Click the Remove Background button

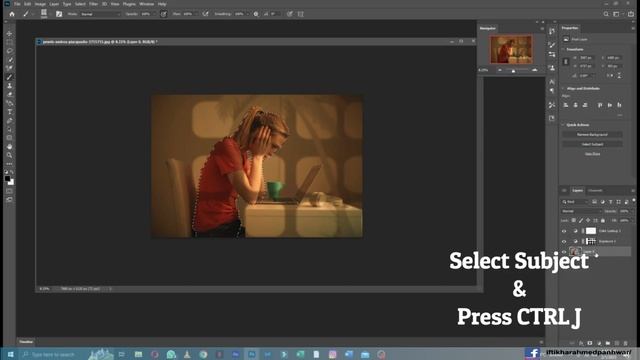[592, 134]
